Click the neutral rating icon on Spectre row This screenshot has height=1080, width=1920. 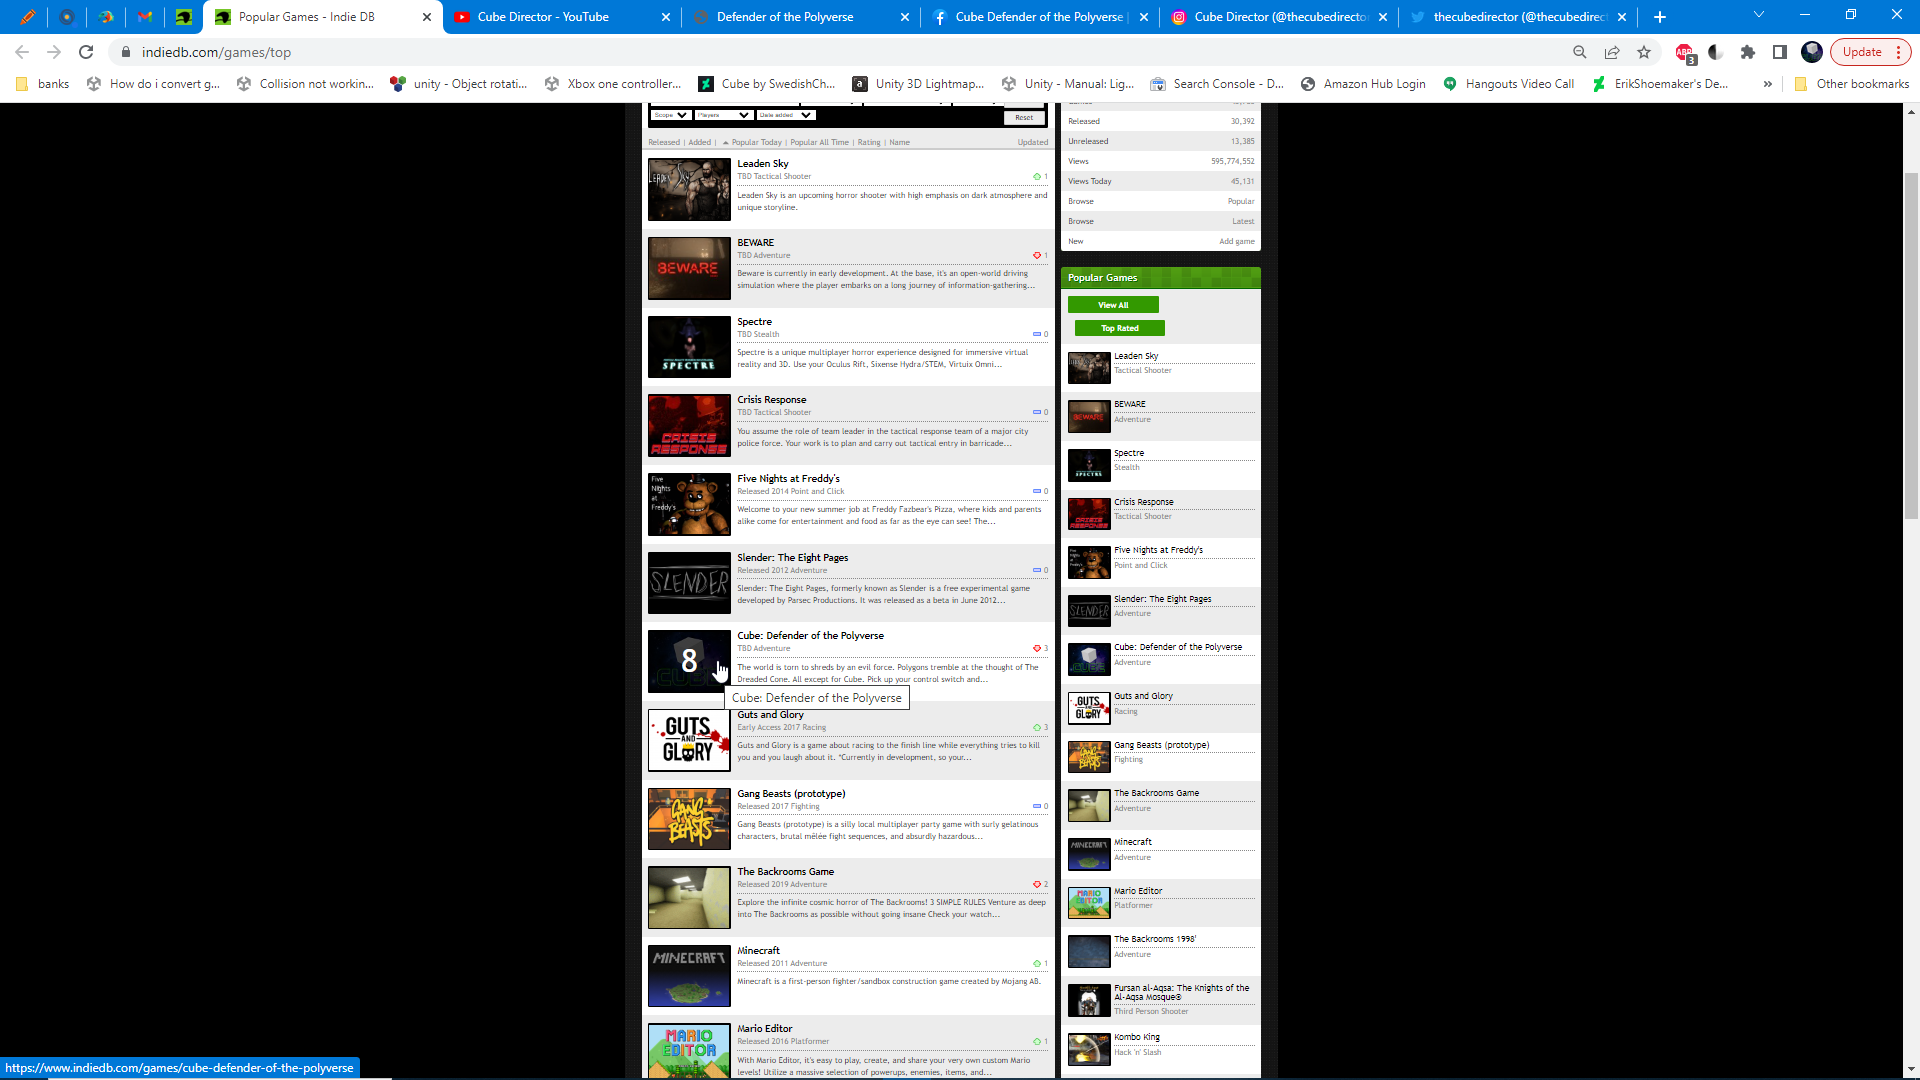point(1037,334)
